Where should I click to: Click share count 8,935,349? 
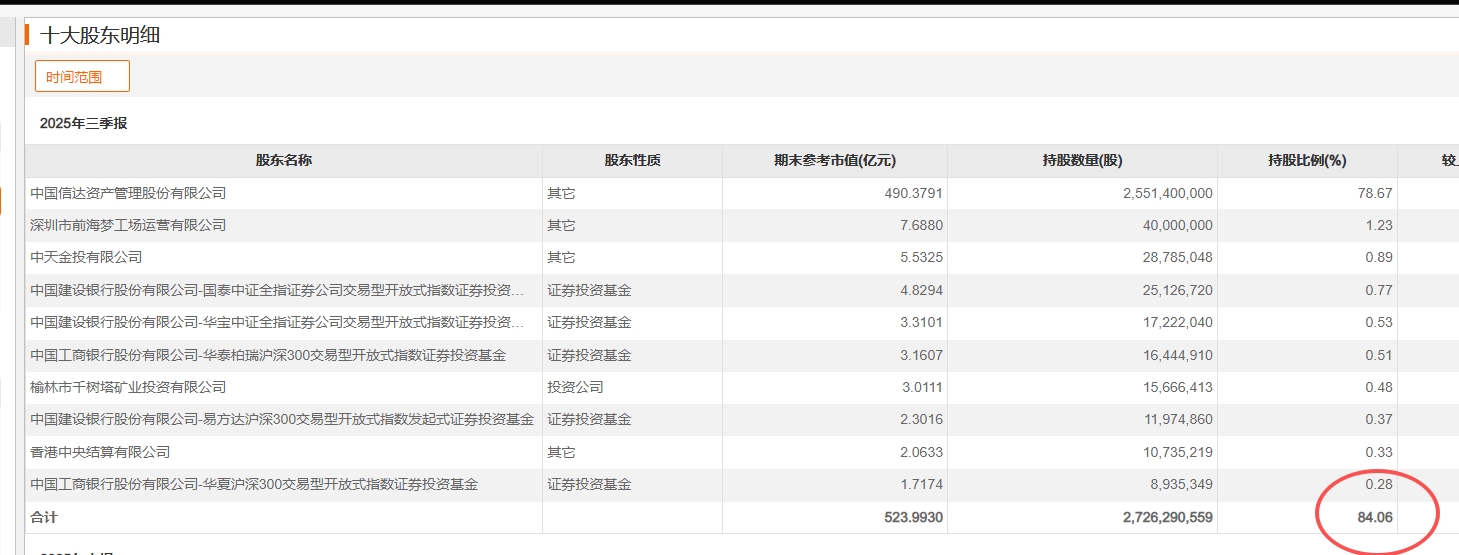coord(1179,484)
